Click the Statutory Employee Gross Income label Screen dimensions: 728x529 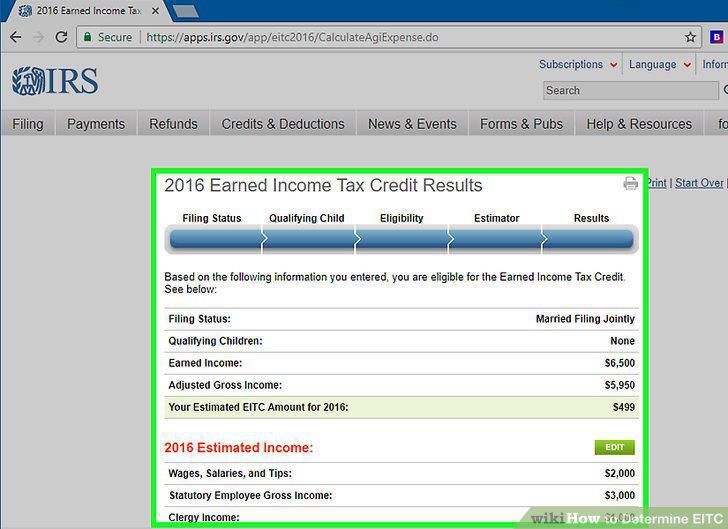(x=250, y=496)
